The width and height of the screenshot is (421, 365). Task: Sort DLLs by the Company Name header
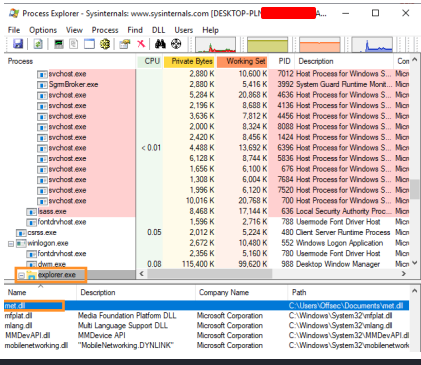[241, 293]
